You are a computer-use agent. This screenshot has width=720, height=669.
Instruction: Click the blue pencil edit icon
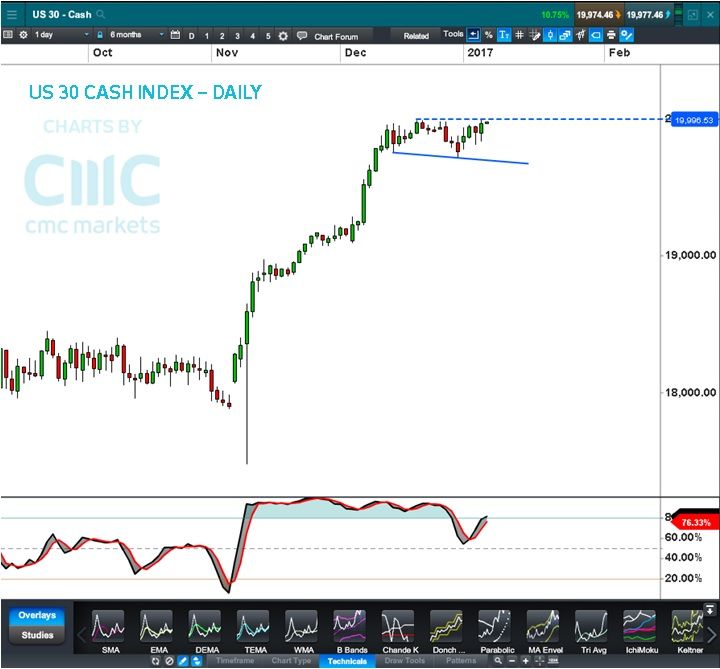pos(183,661)
